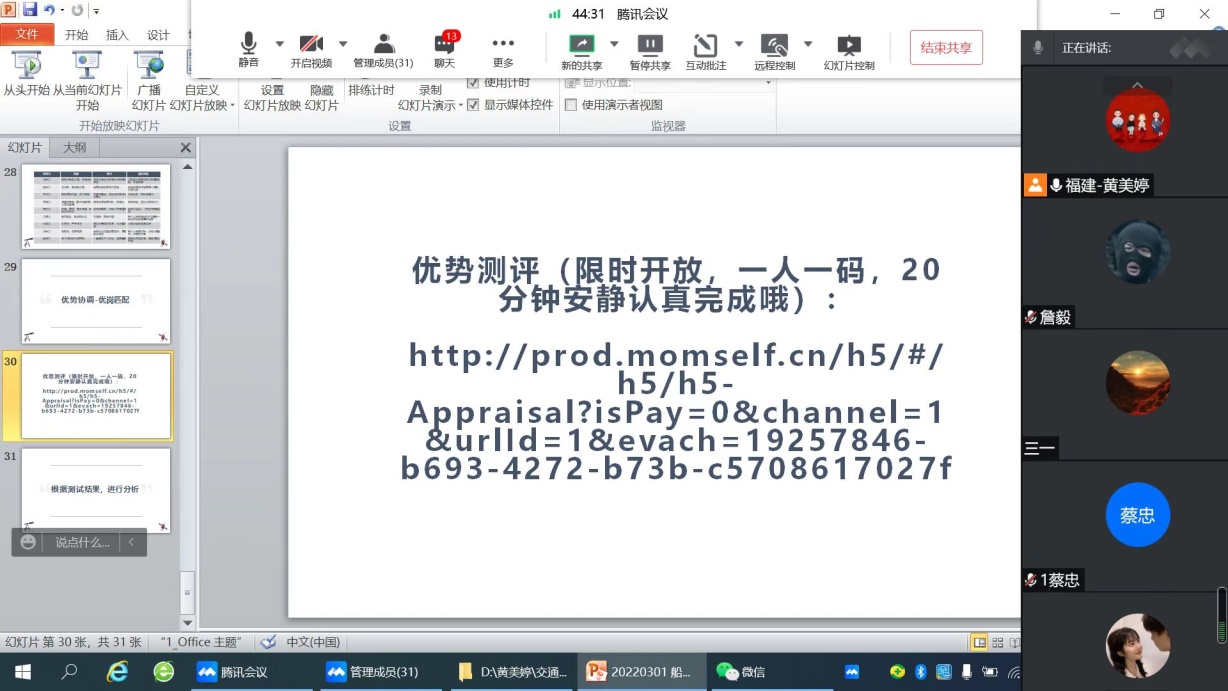Open the 聊天 chat with 13 unread
1228x691 pixels.
444,48
